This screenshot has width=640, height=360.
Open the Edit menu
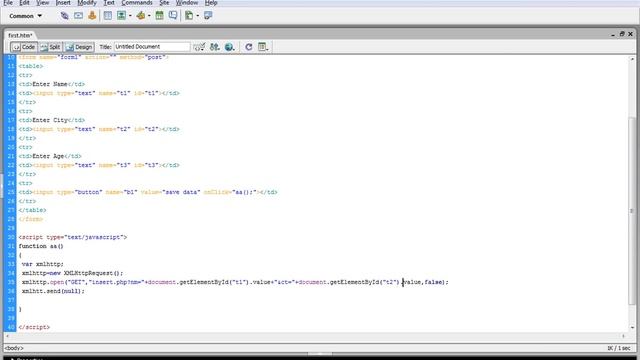24,3
